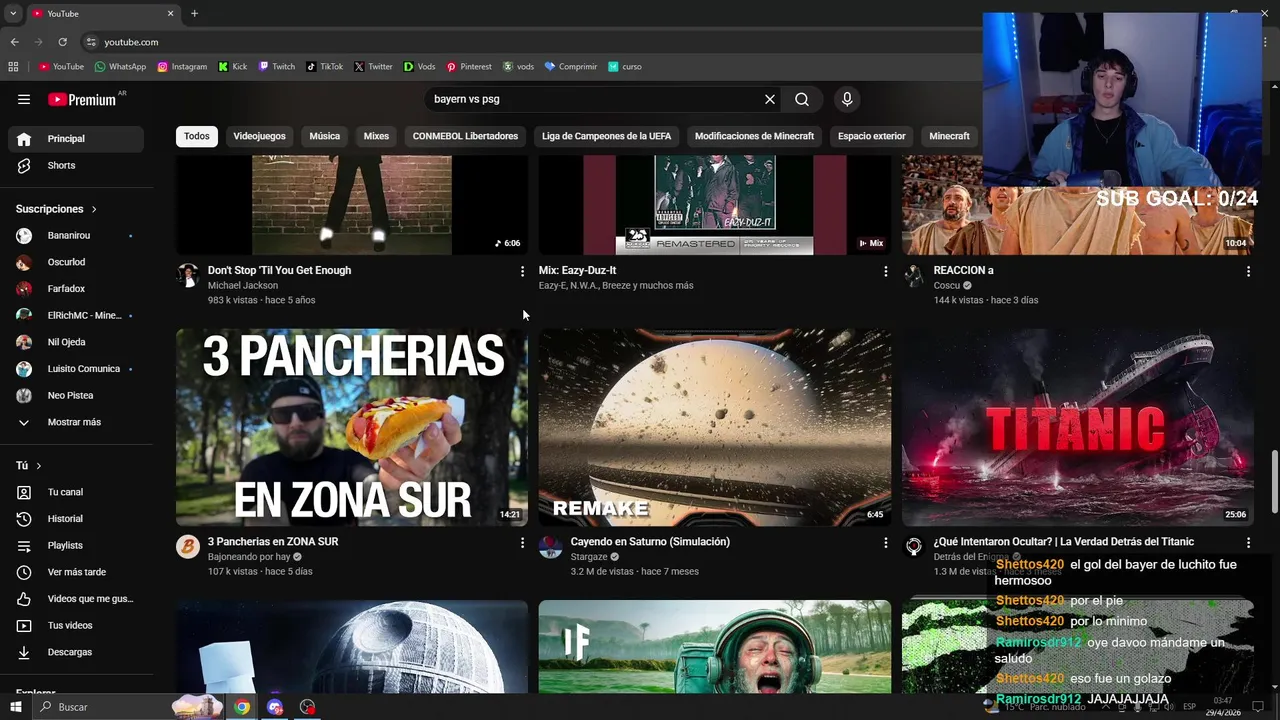Open the YouTube hamburger guide menu
The width and height of the screenshot is (1280, 720).
(24, 99)
